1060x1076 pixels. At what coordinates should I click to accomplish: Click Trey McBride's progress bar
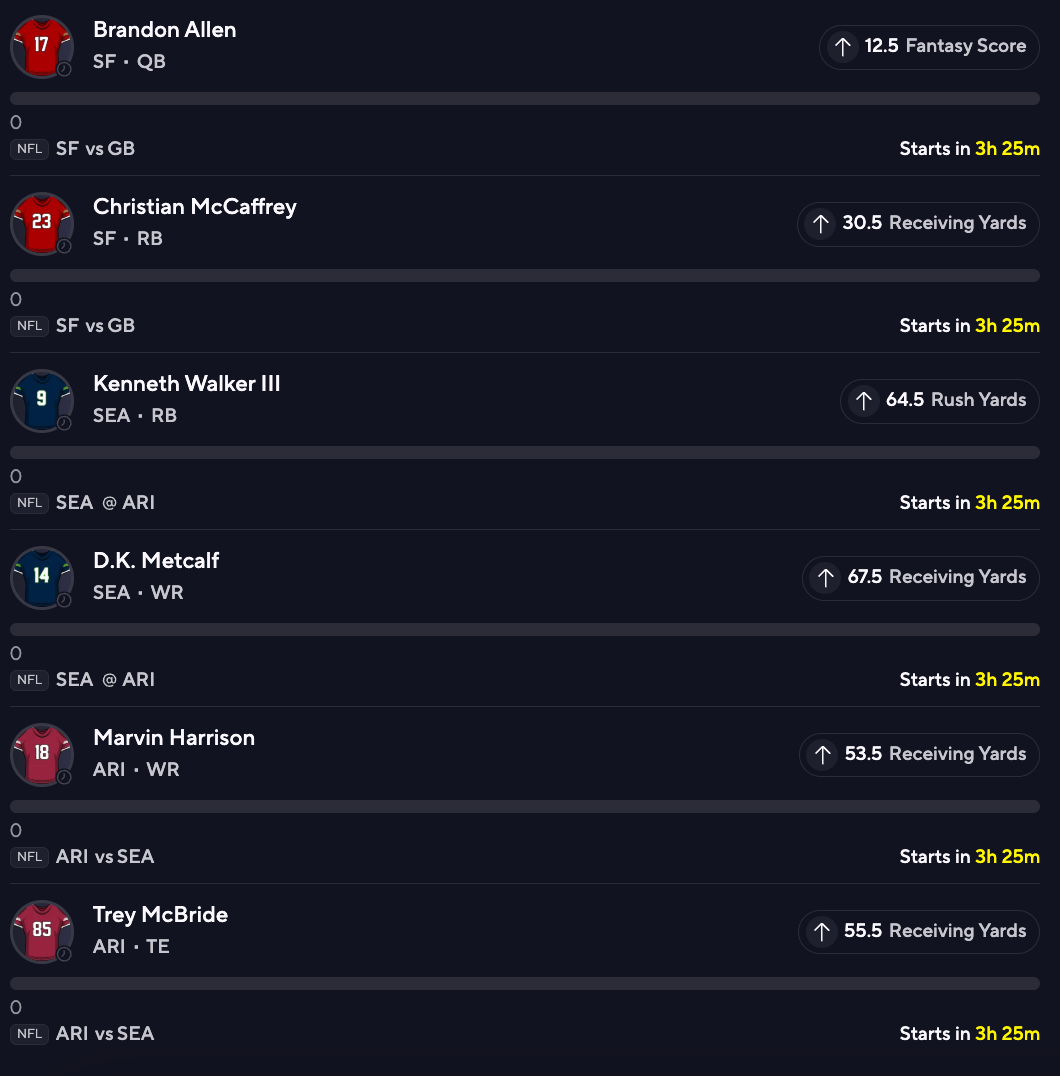[525, 984]
